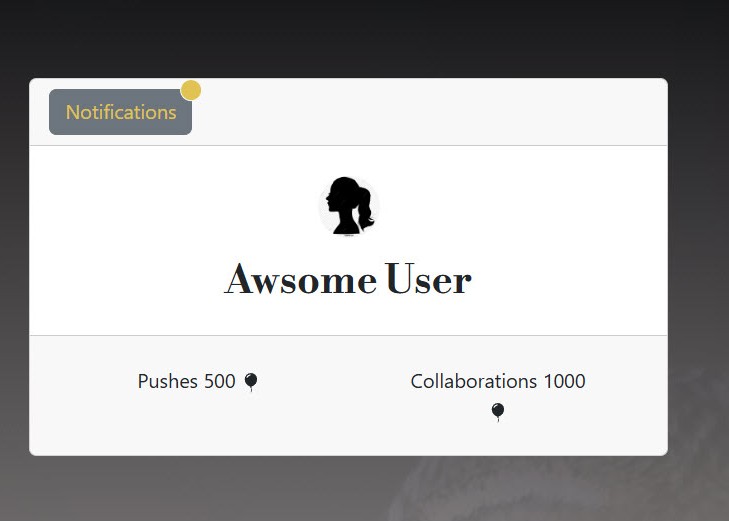Click the yellow notification badge dot
729x521 pixels.
tap(191, 90)
